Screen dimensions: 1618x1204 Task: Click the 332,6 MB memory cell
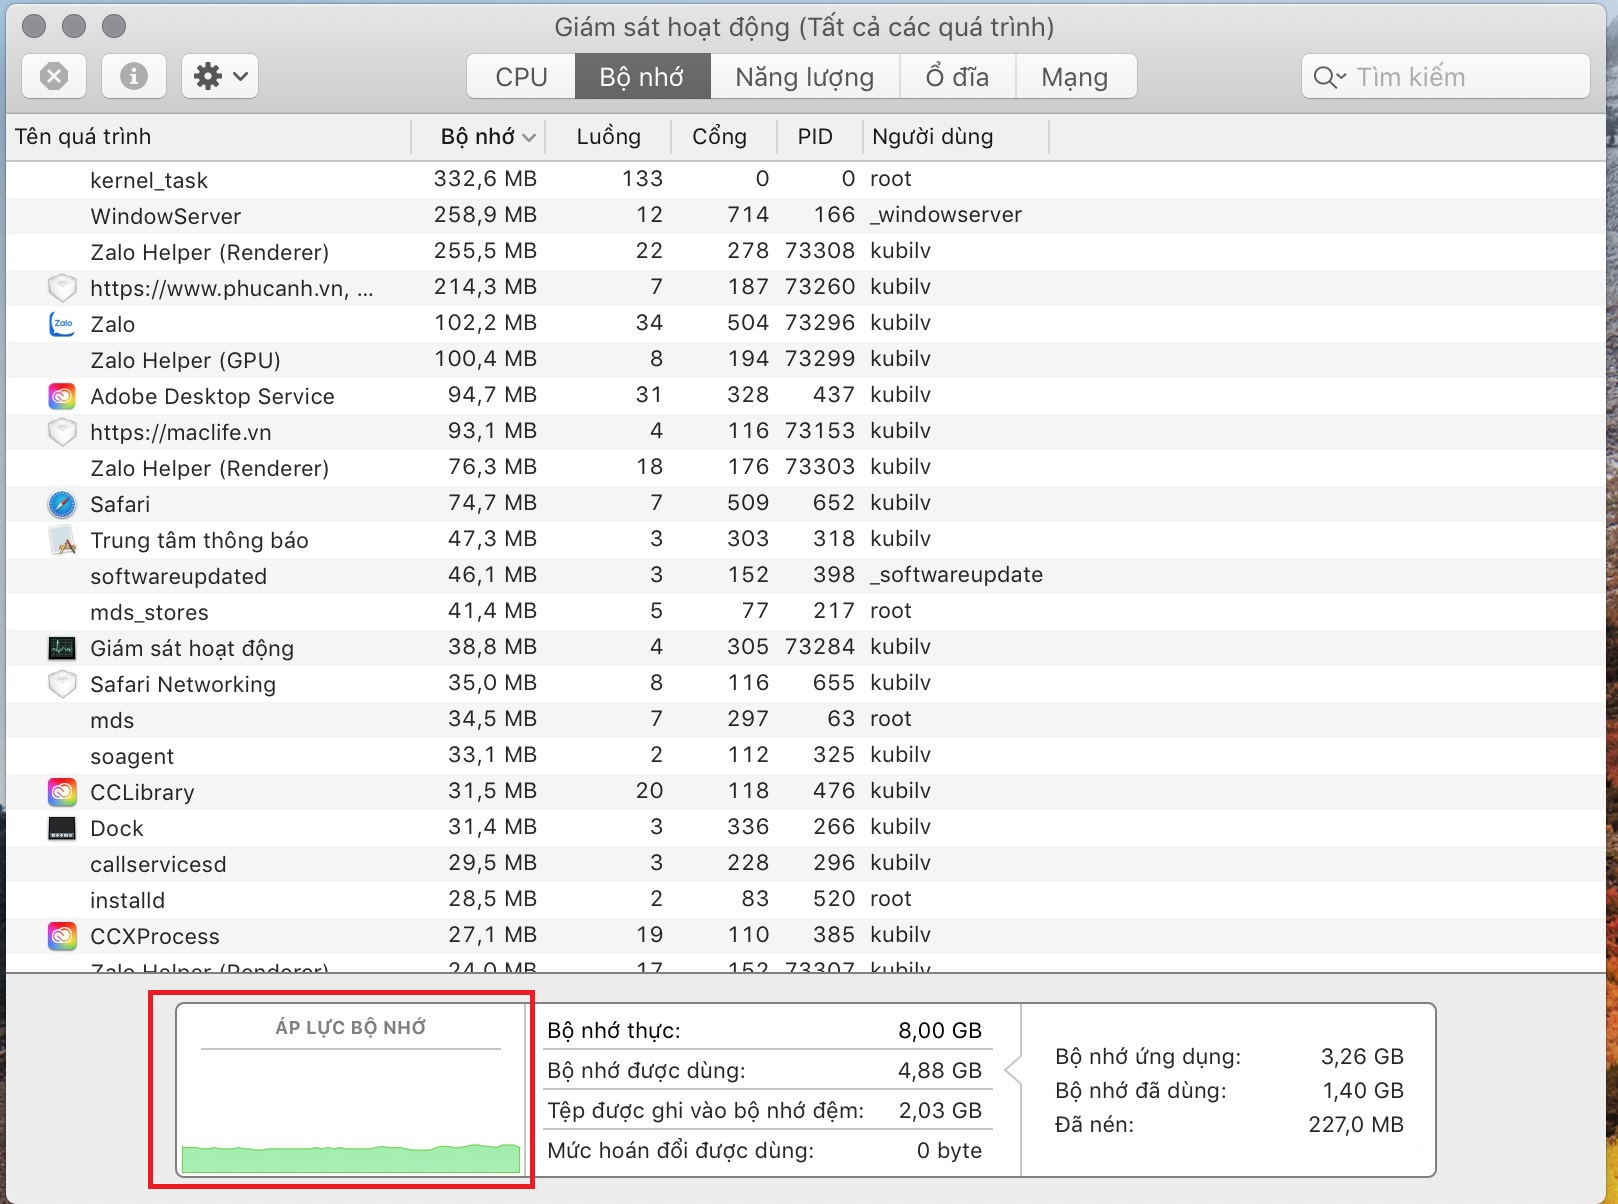[x=485, y=179]
